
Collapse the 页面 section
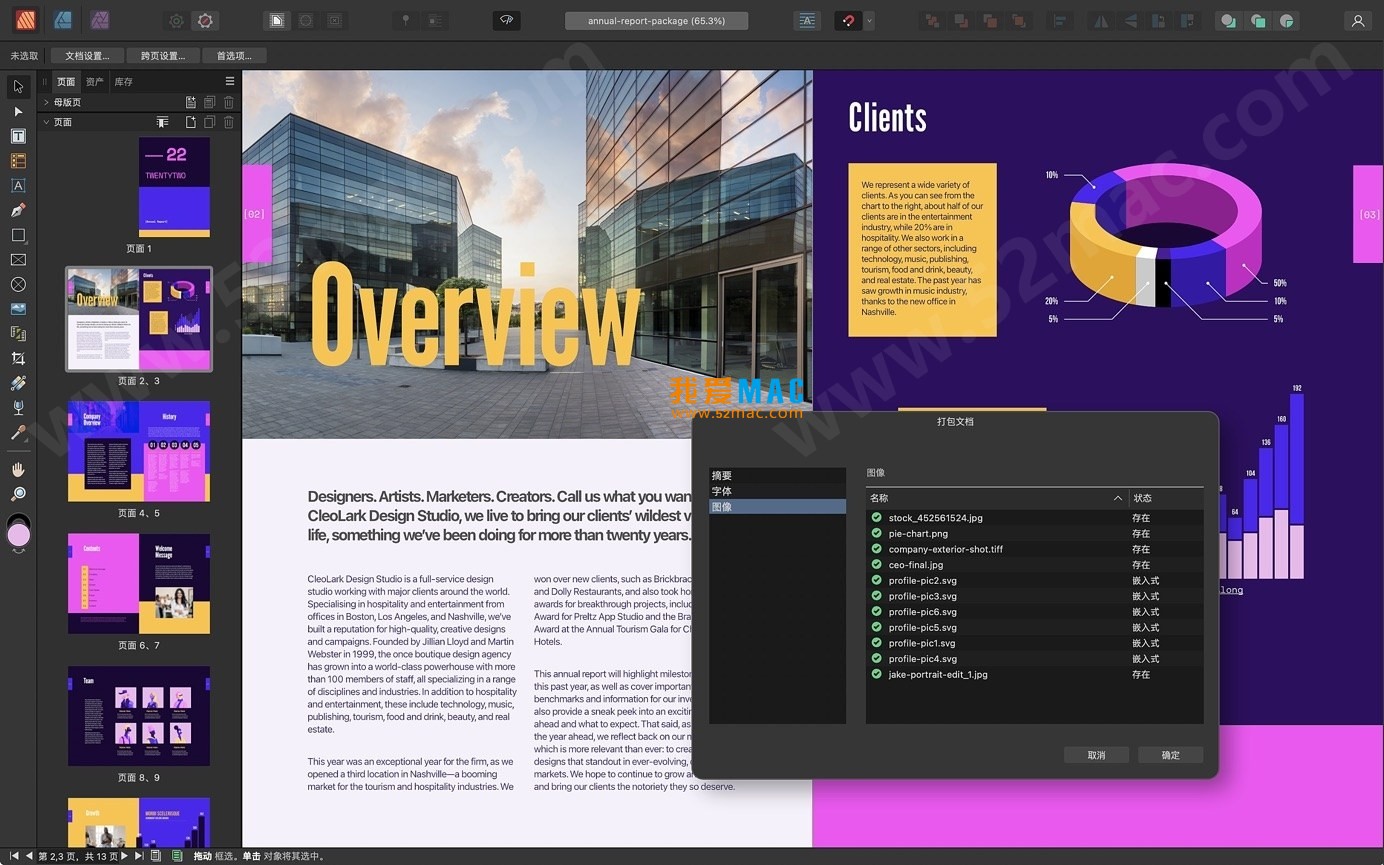coord(46,122)
